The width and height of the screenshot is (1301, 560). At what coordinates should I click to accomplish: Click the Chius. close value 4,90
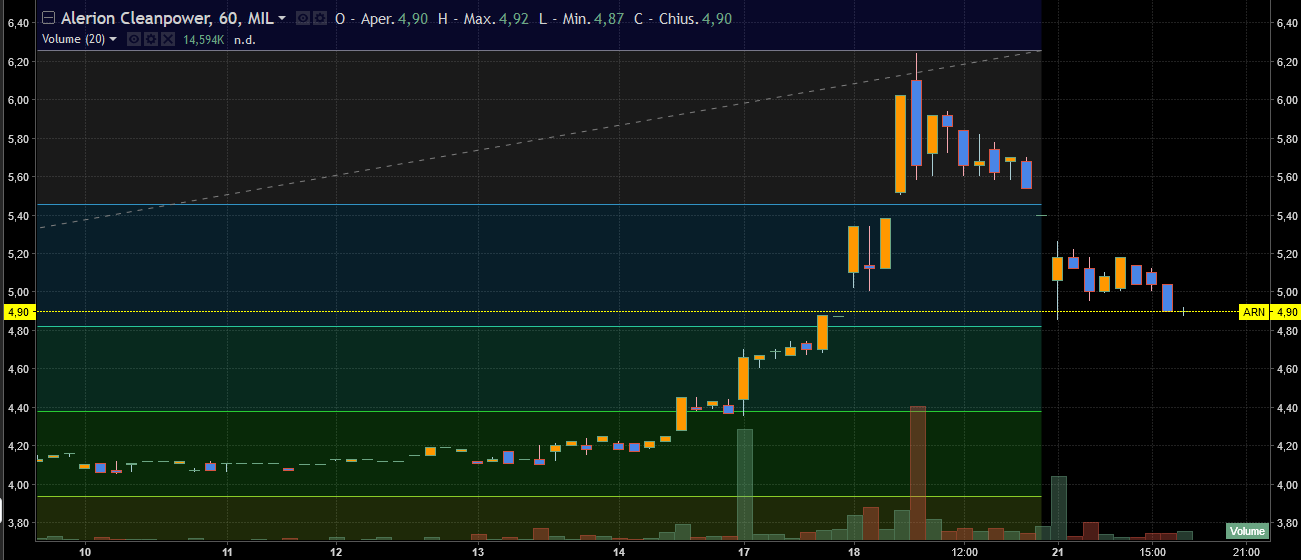pyautogui.click(x=718, y=18)
